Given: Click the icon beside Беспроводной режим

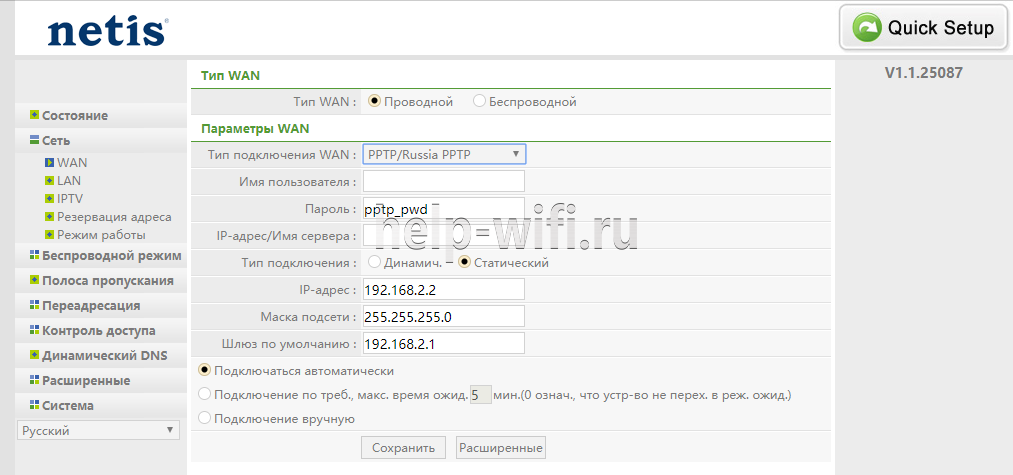Looking at the screenshot, I should click(x=35, y=255).
